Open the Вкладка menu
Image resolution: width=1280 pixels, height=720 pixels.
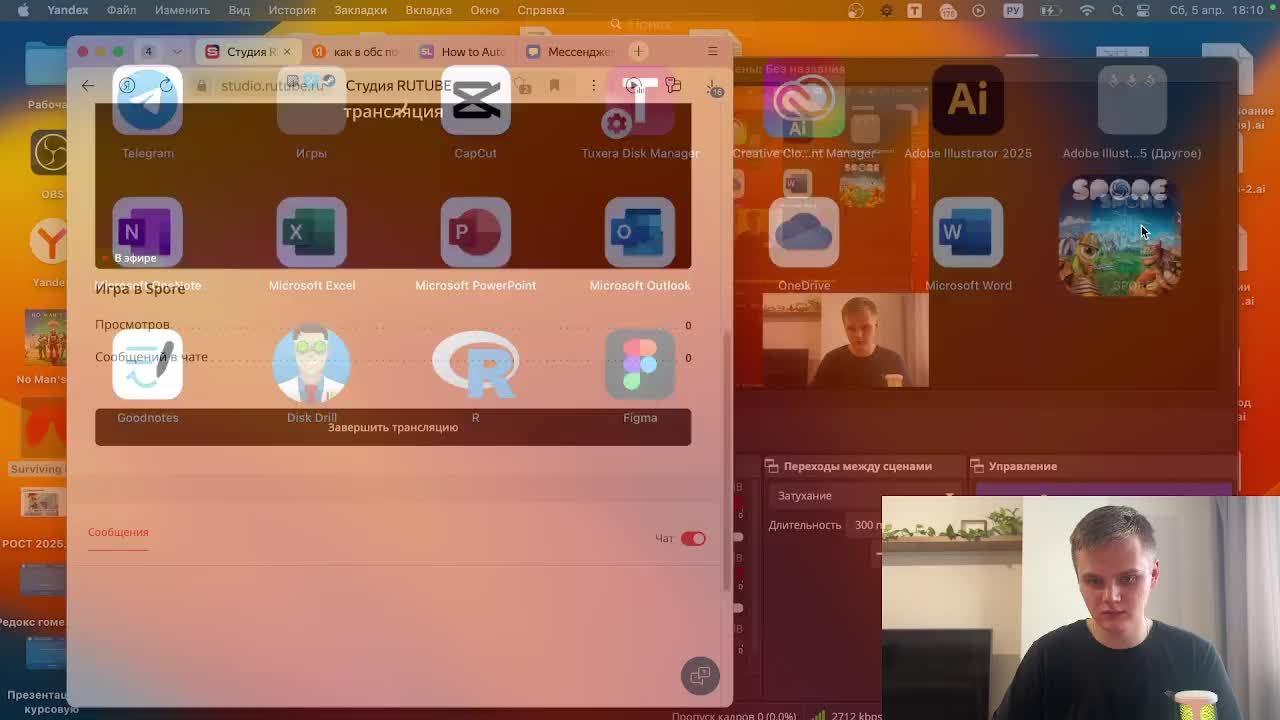(x=428, y=10)
